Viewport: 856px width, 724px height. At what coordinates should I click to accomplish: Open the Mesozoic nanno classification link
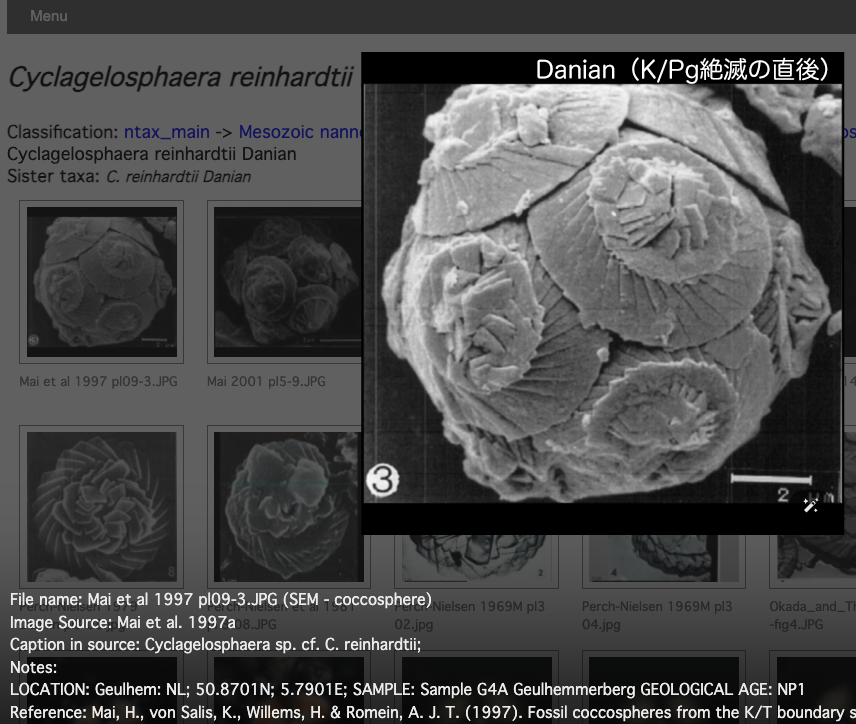tap(299, 132)
